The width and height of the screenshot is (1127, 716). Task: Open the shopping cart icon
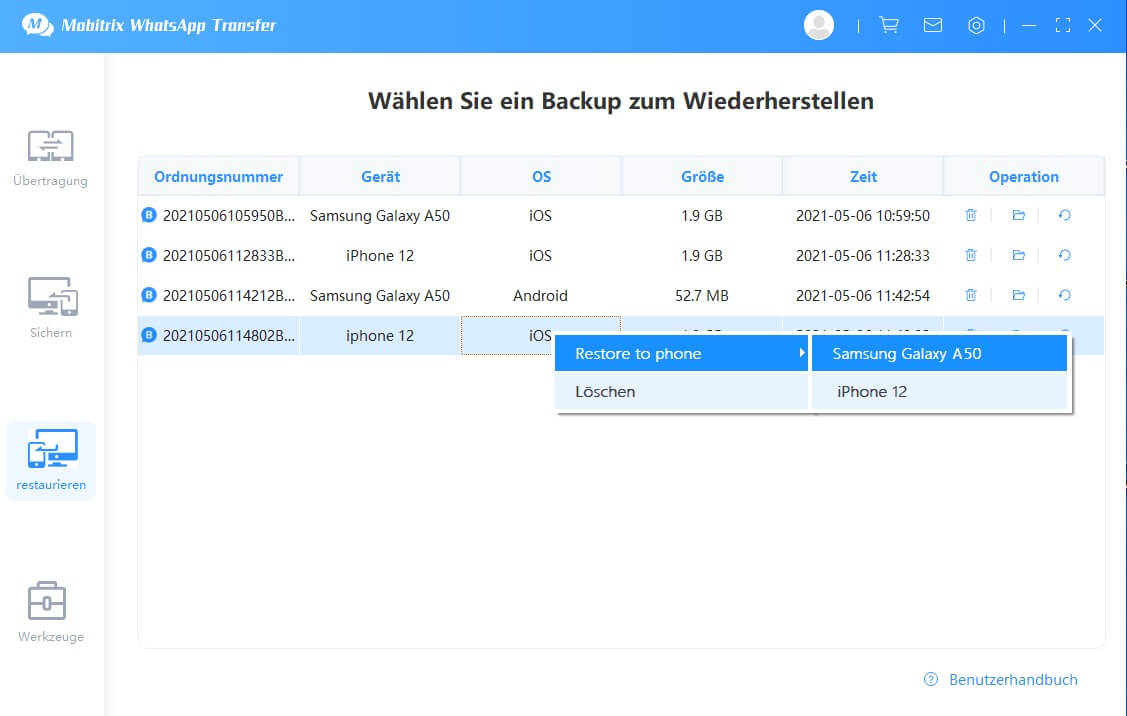[x=888, y=26]
